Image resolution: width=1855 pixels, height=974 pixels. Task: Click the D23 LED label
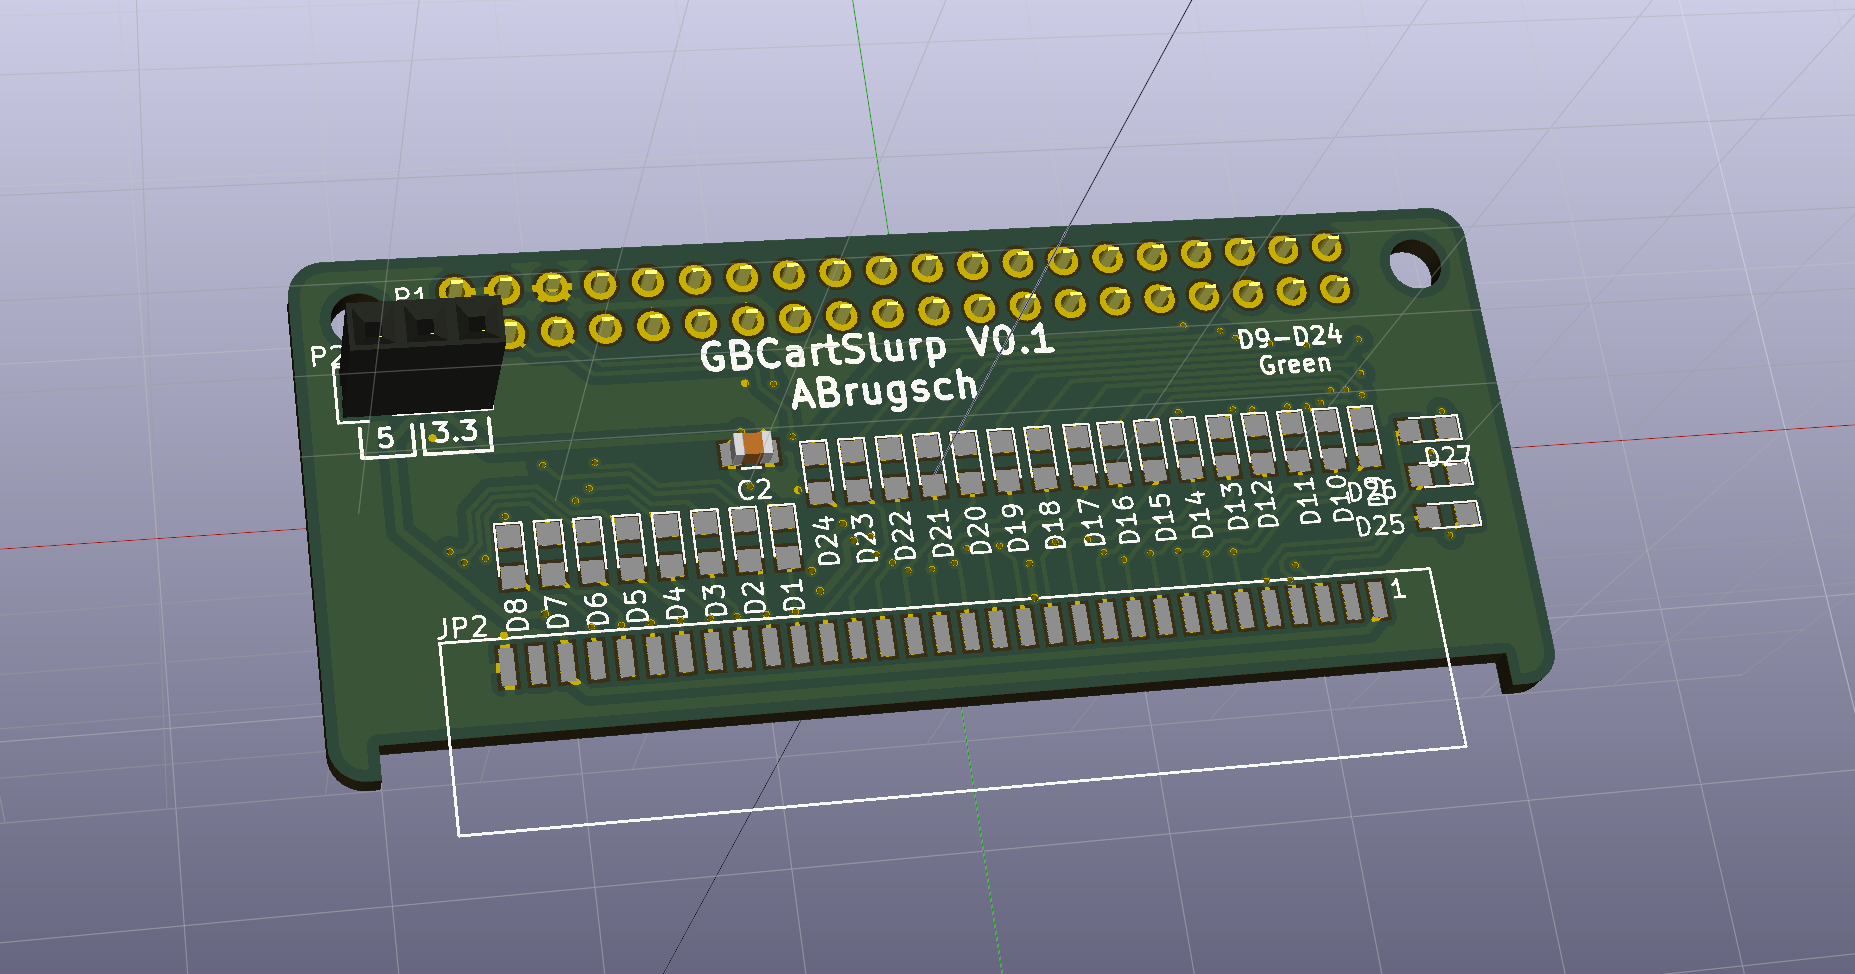tap(864, 540)
